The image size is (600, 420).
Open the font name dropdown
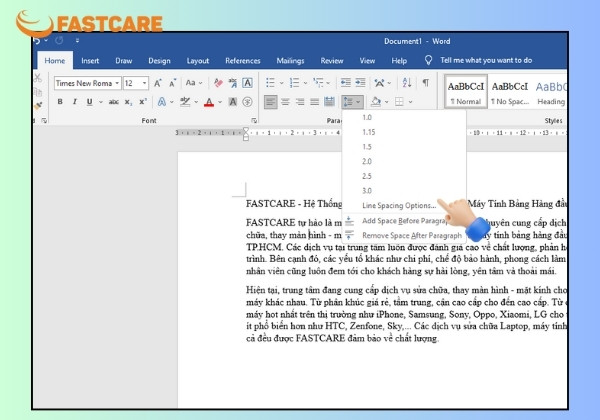[117, 83]
